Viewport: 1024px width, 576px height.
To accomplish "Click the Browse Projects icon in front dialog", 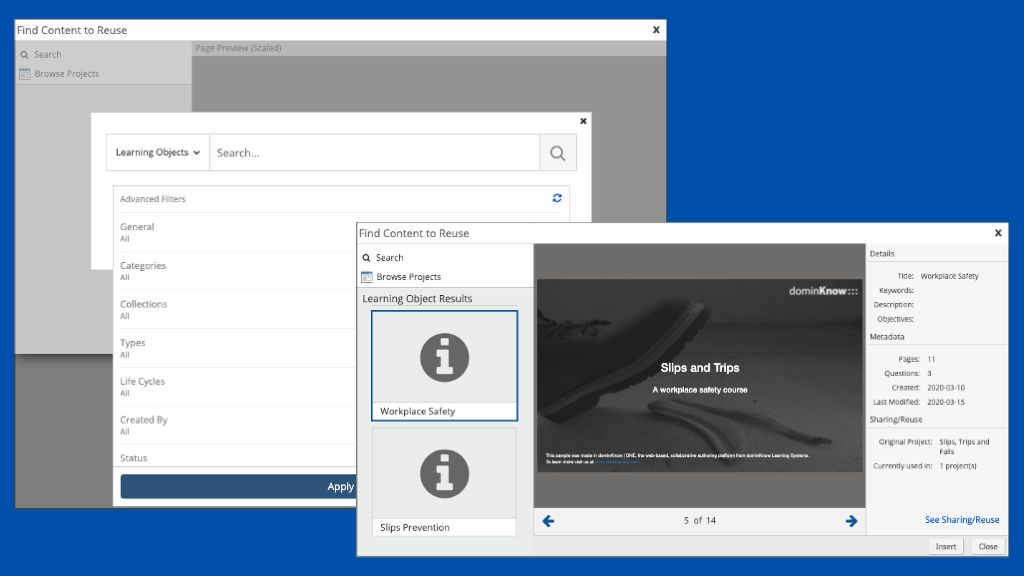I will (x=367, y=277).
